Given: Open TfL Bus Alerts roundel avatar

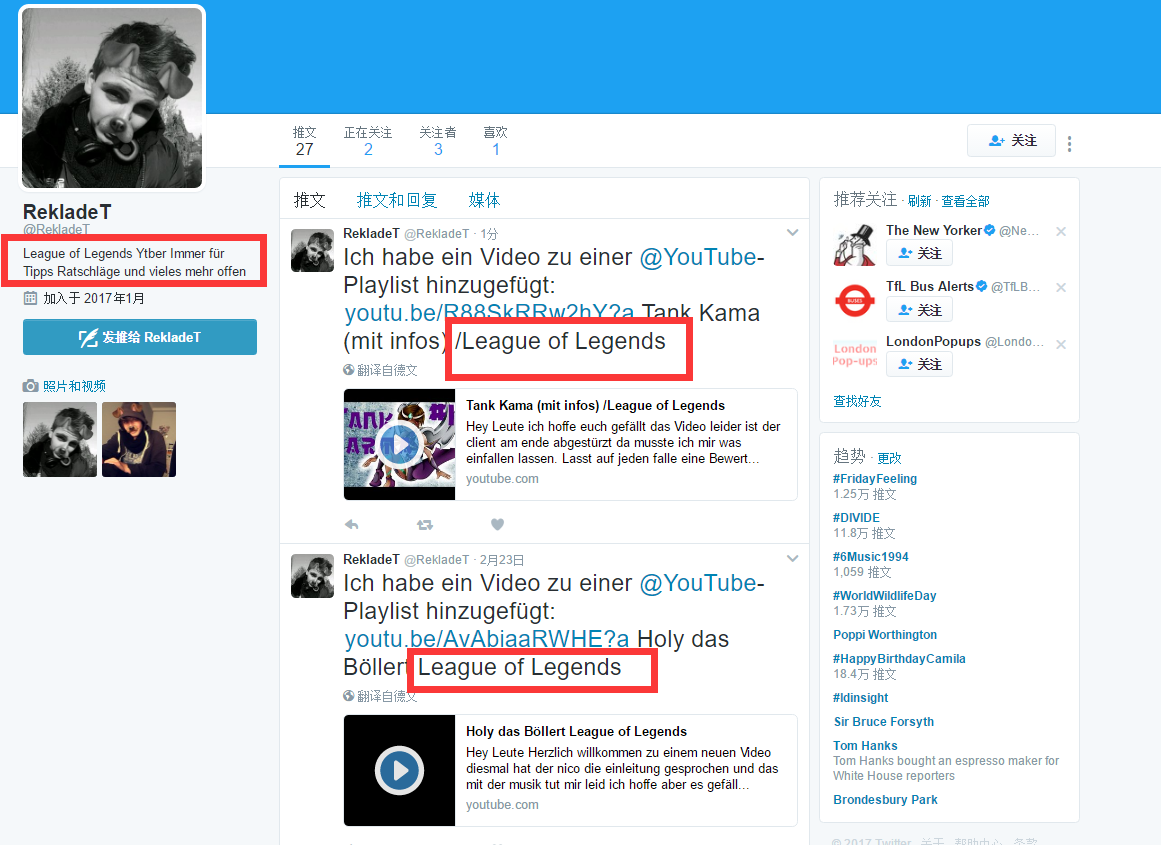Looking at the screenshot, I should [x=854, y=301].
